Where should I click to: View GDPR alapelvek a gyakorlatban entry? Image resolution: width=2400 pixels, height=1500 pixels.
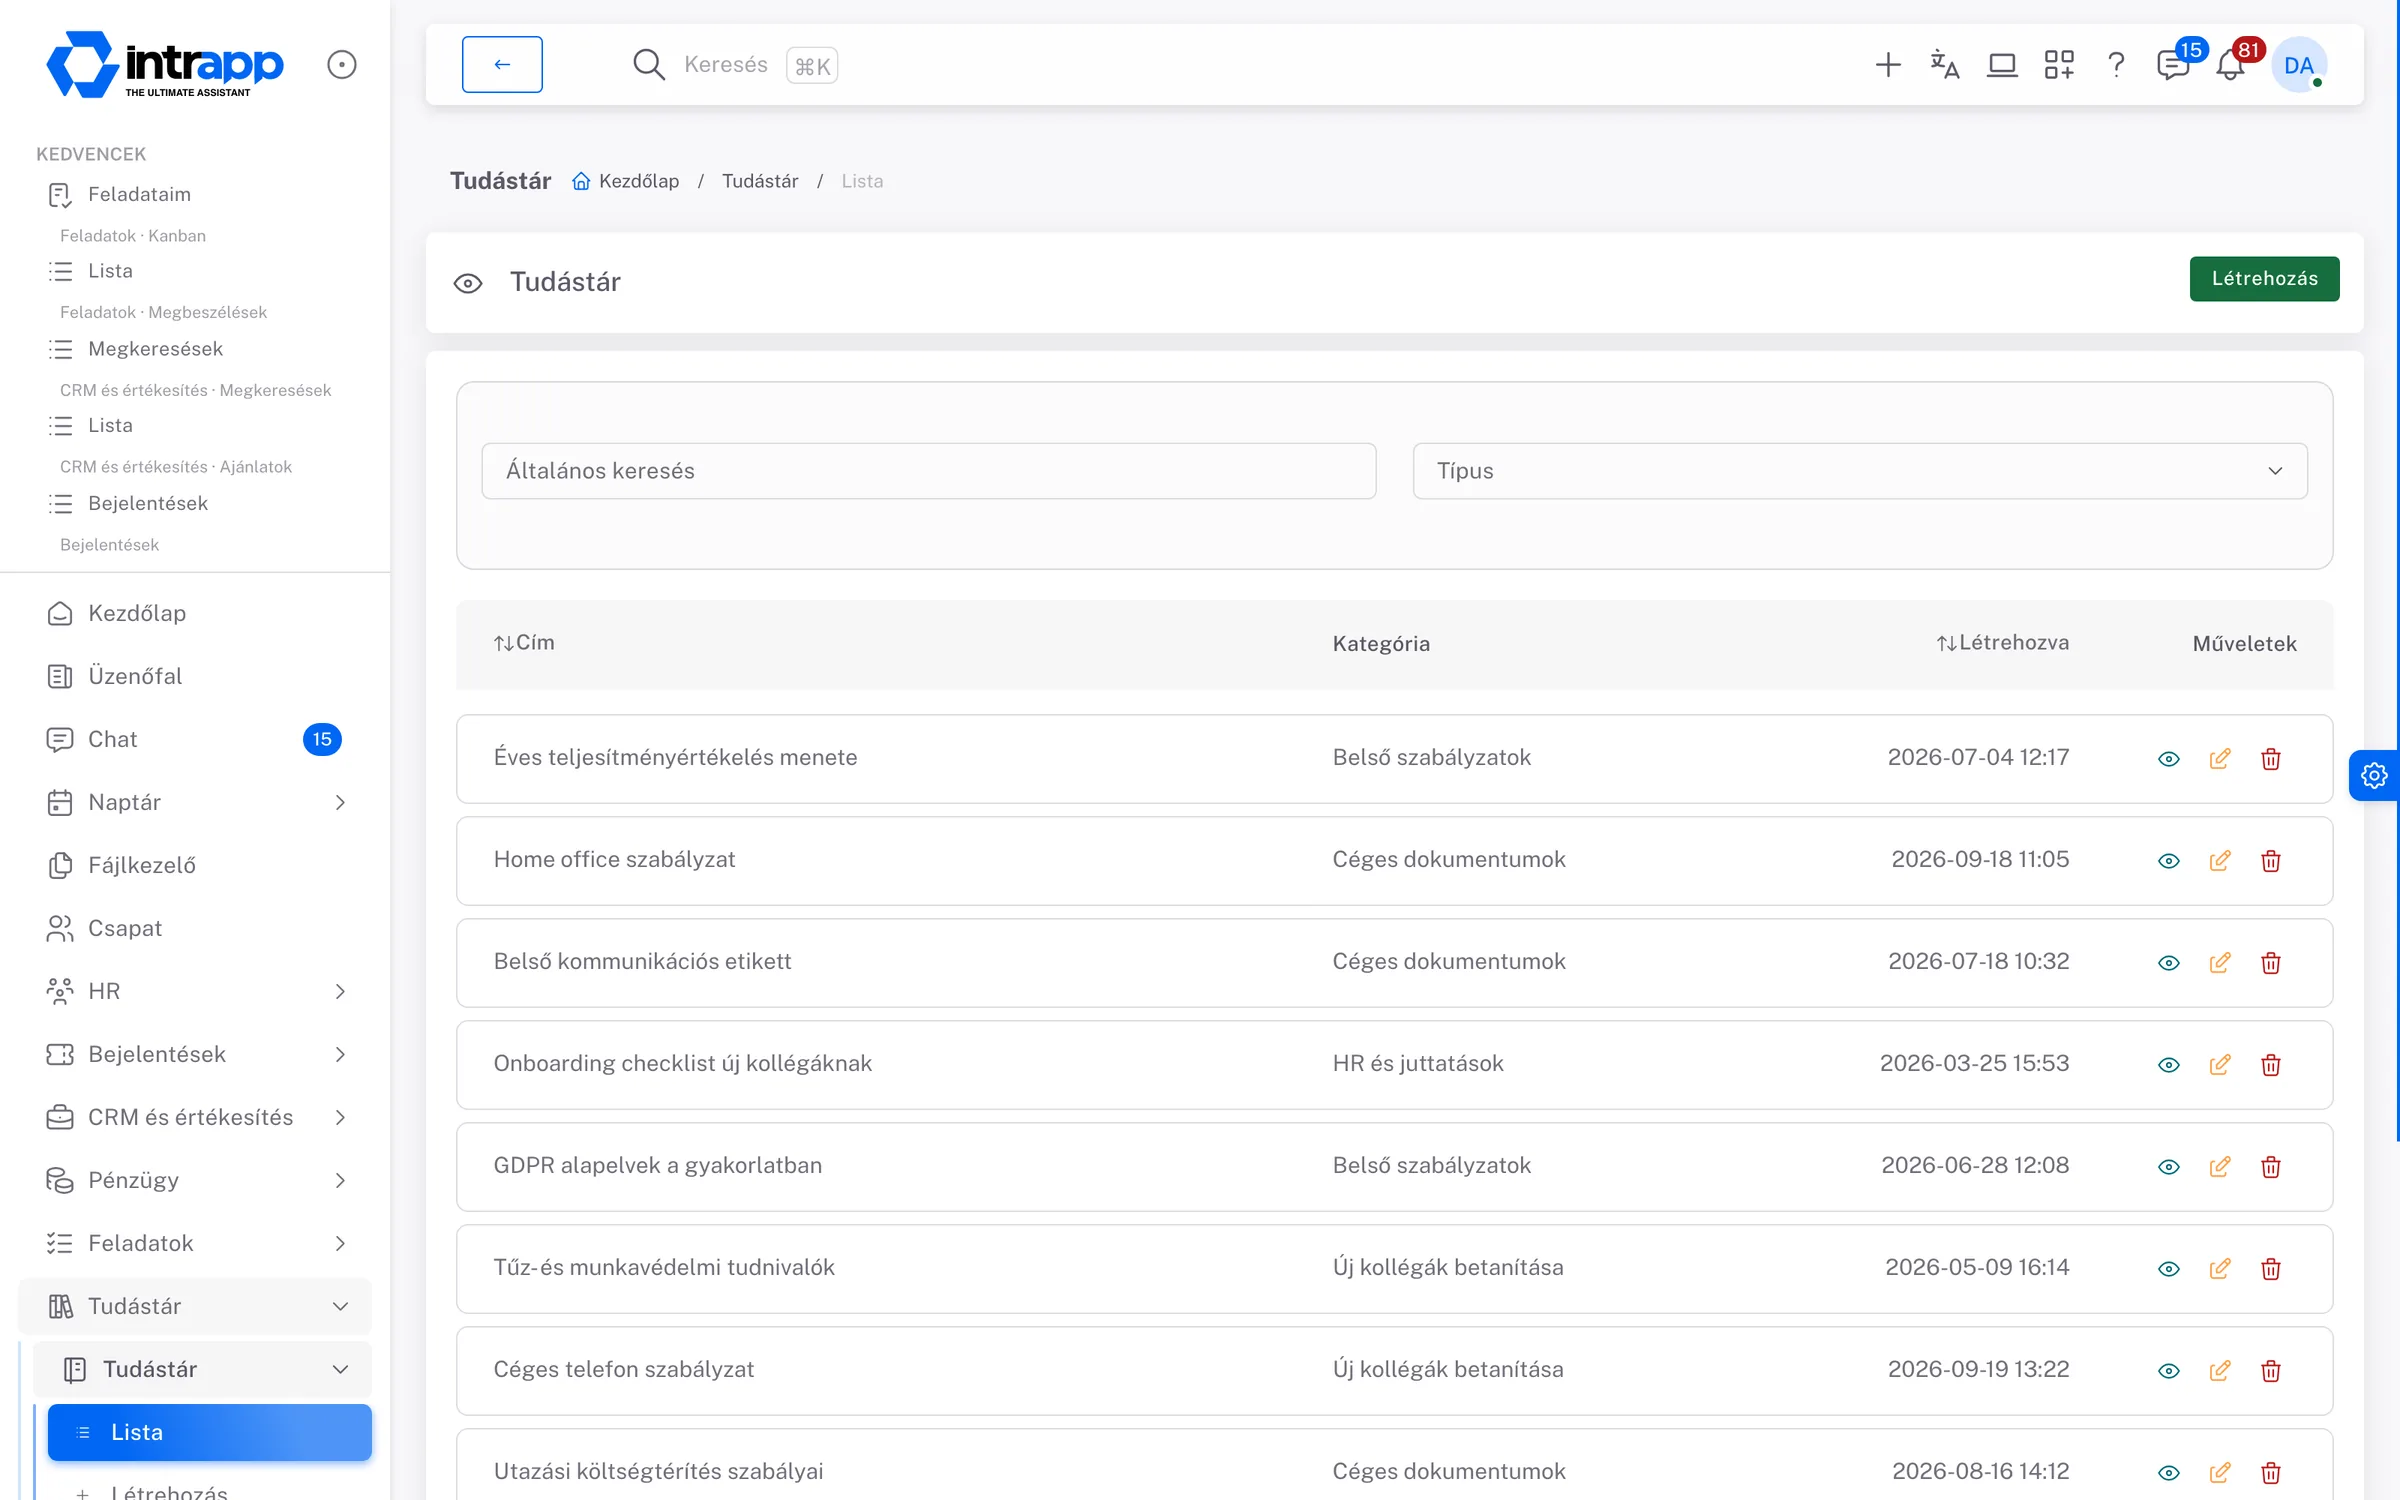[x=2168, y=1167]
